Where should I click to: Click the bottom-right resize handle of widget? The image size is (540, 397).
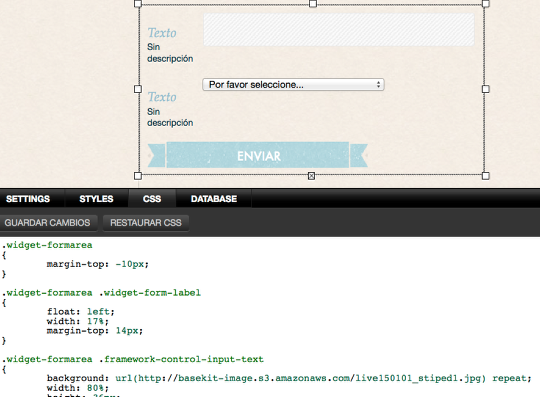(x=486, y=176)
